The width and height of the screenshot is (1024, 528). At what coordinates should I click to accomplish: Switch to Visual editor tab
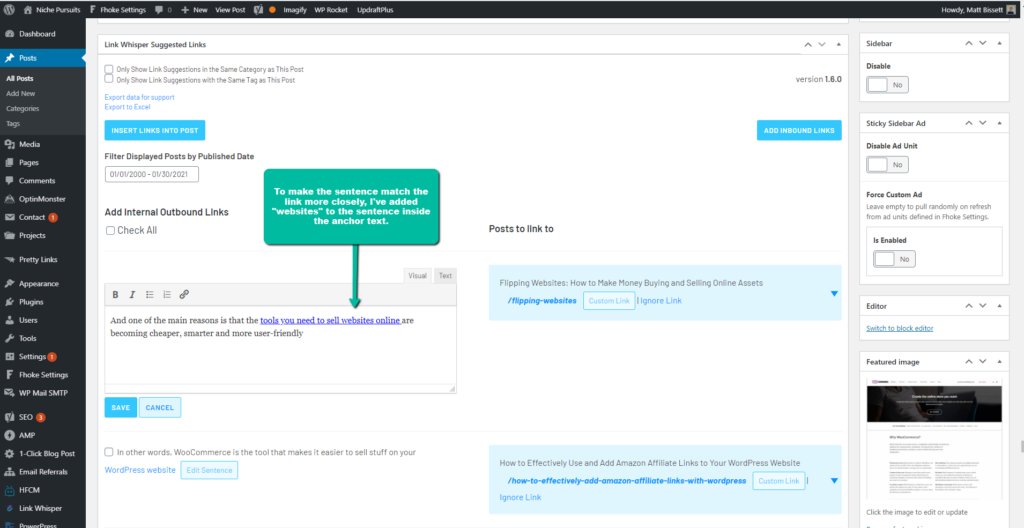coord(417,276)
